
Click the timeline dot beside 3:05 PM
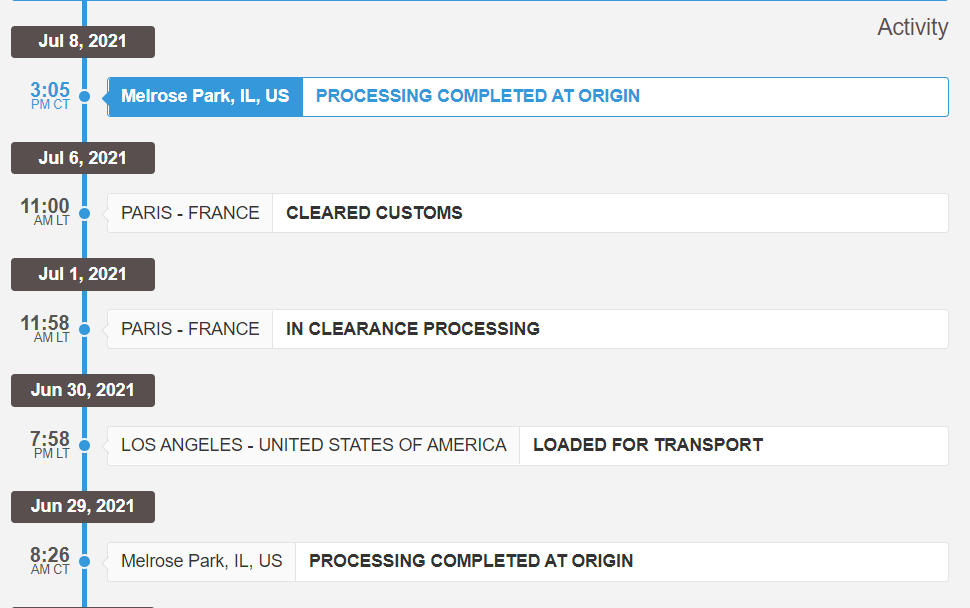pos(85,97)
